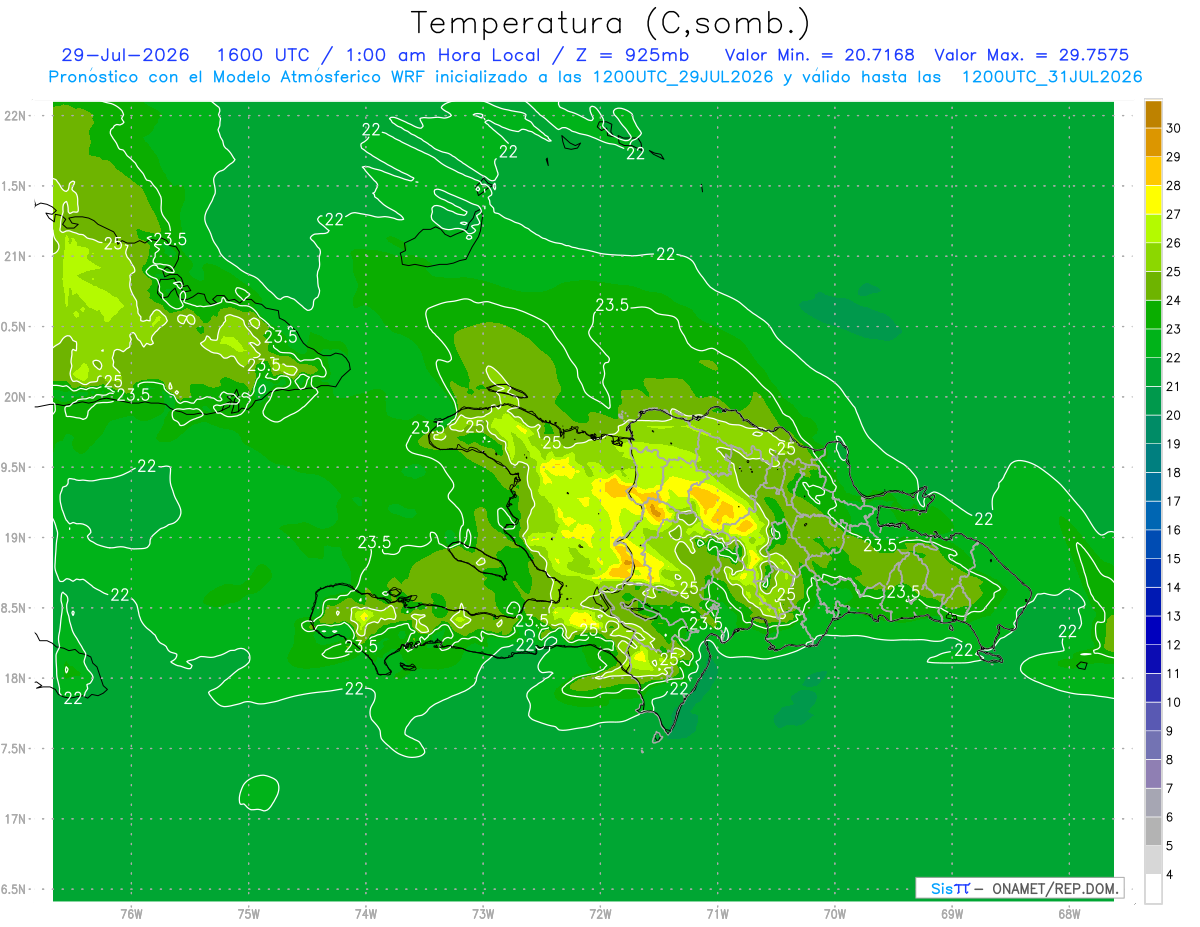Pick the green legend swatch between 22 and 23
1200x927 pixels.
[x=1153, y=343]
